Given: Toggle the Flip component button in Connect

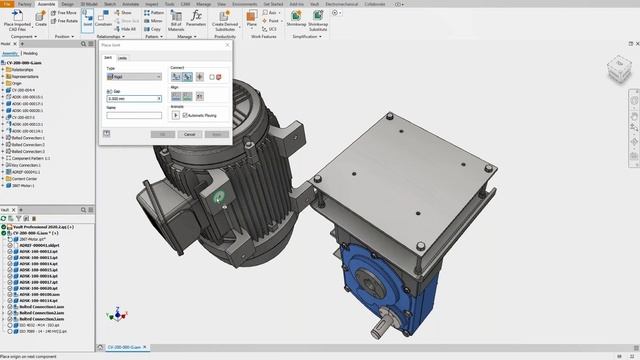Looking at the screenshot, I should 200,77.
